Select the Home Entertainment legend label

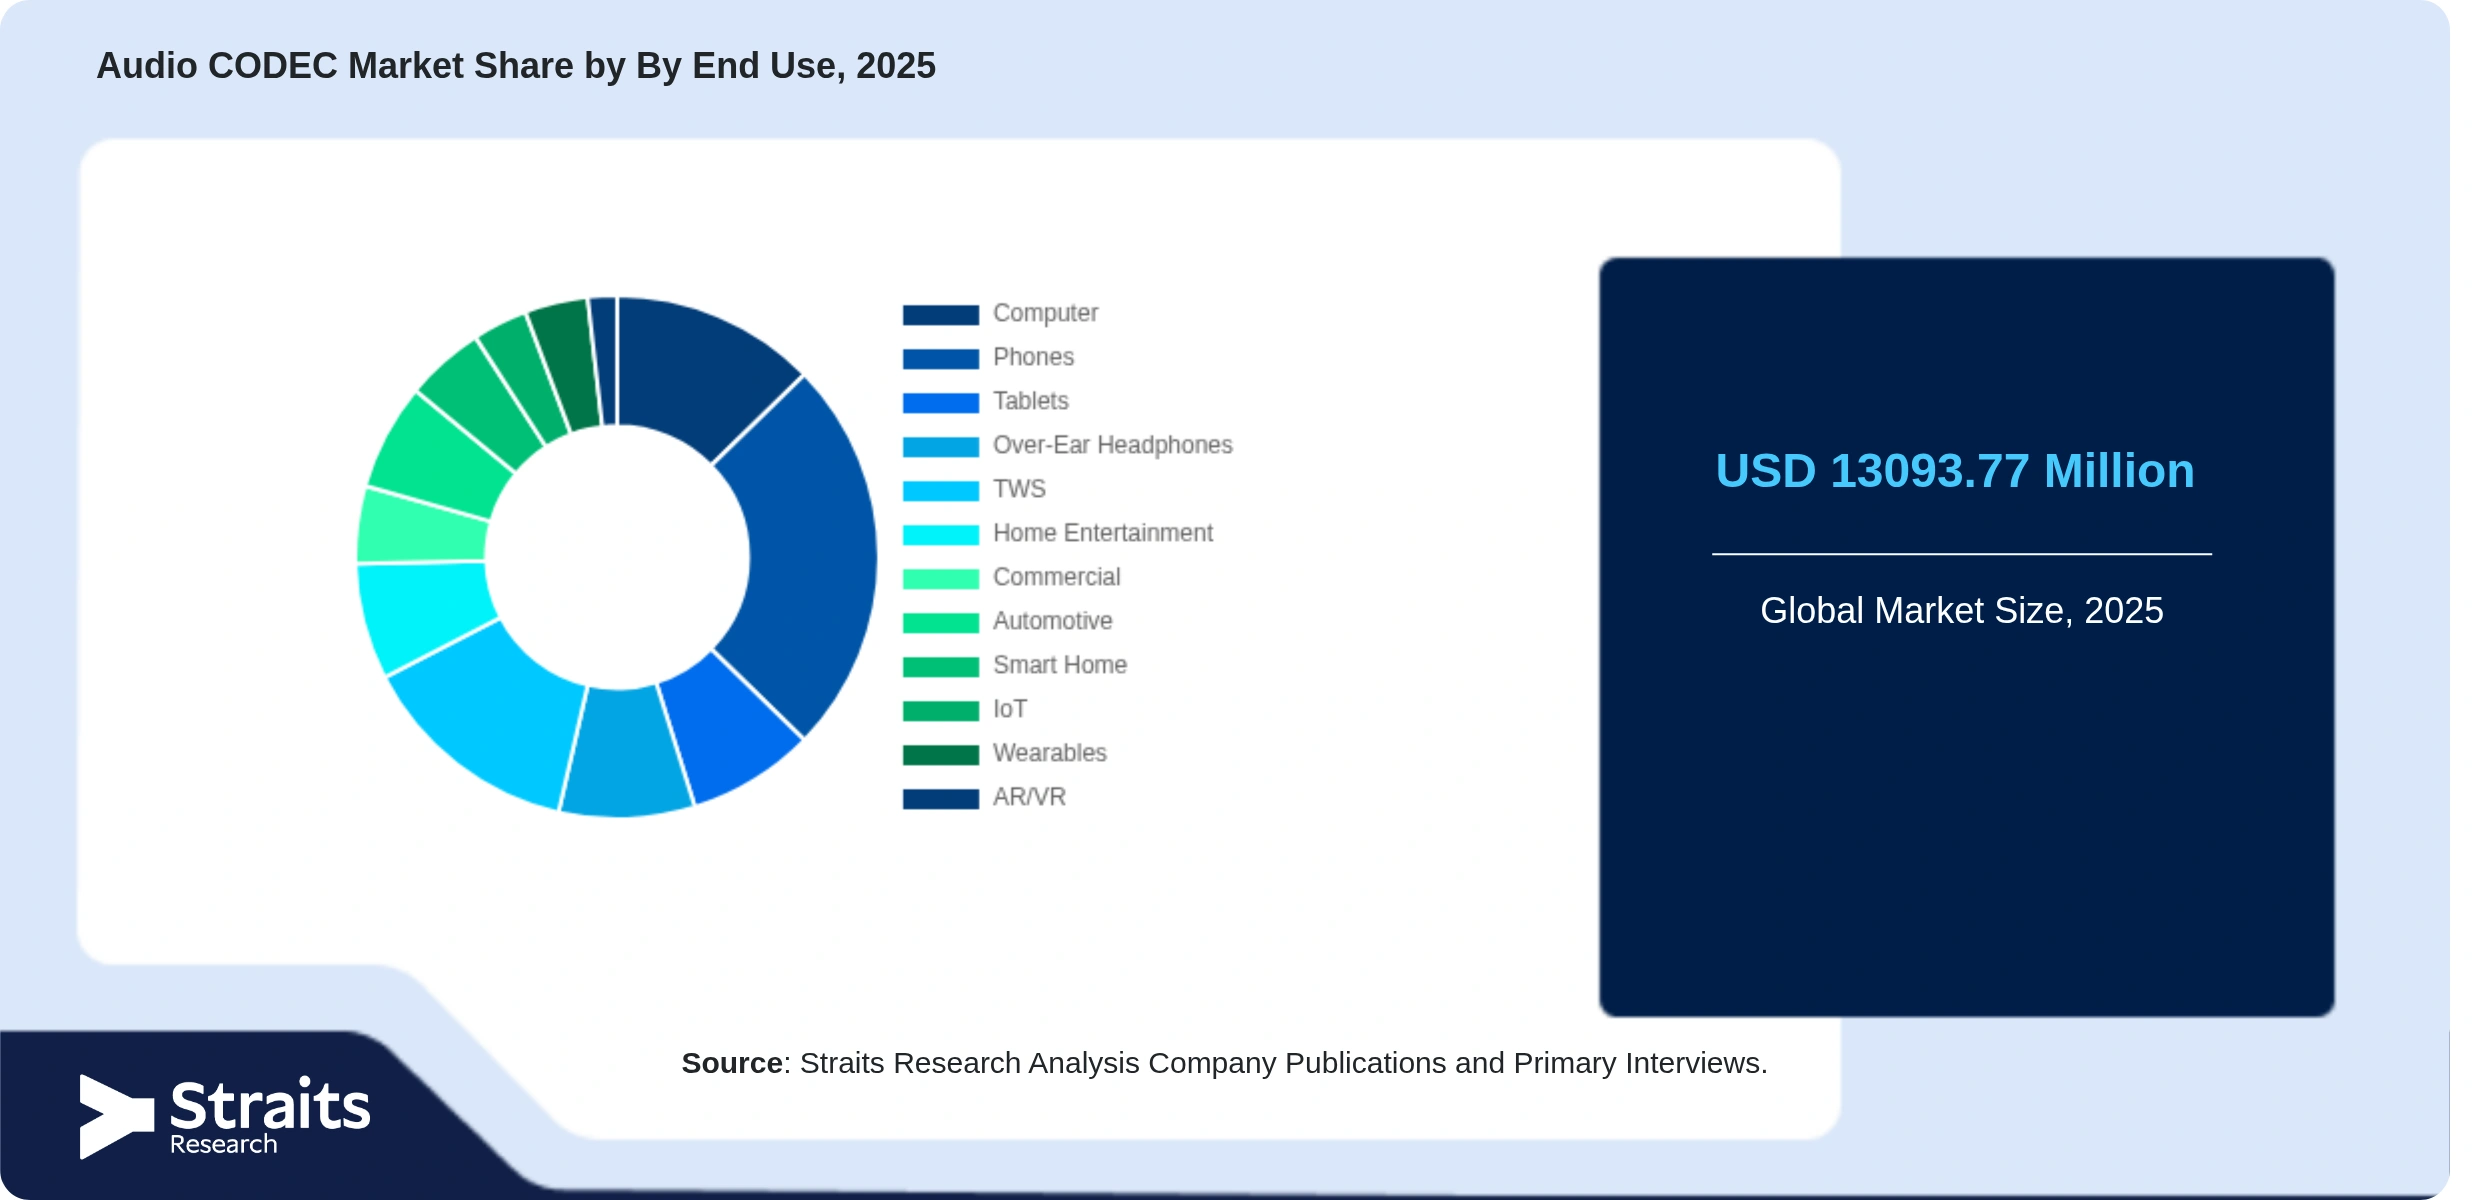[x=1102, y=533]
